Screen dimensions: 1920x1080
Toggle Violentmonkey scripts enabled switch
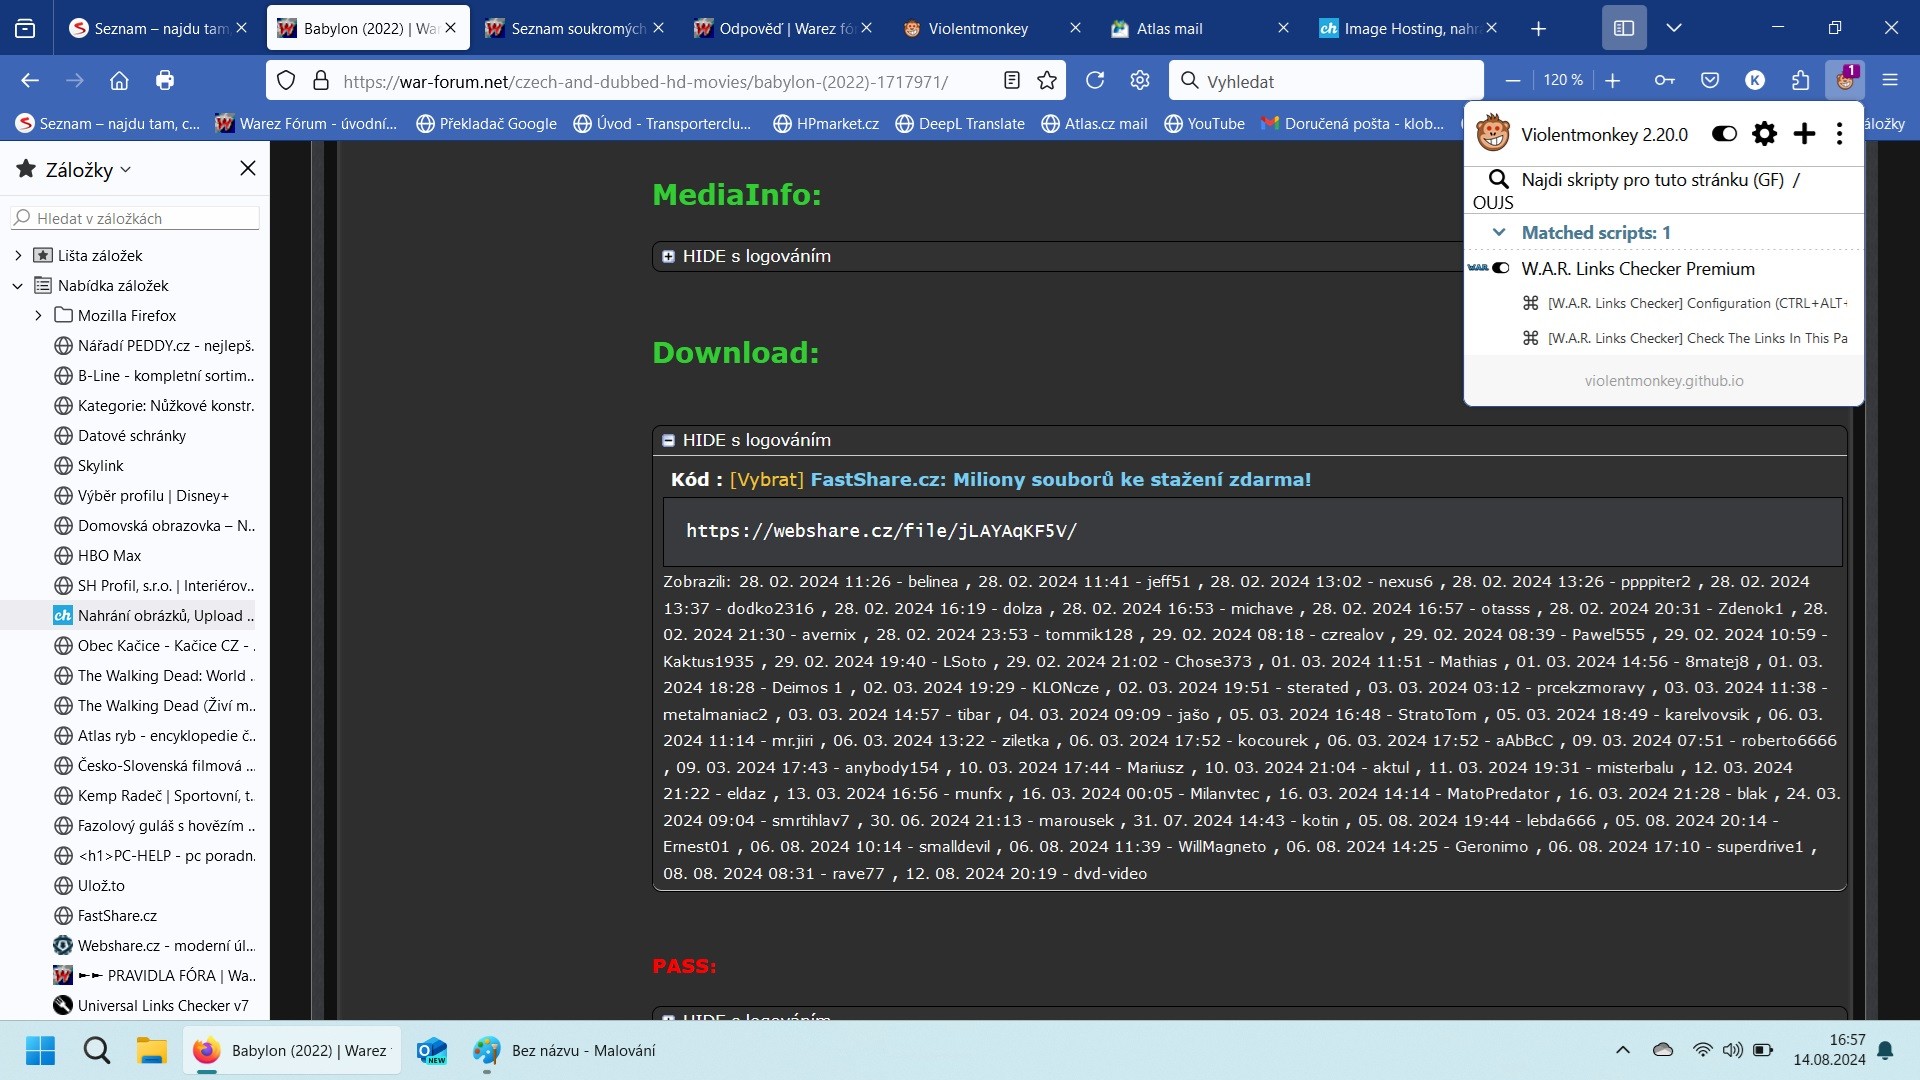pos(1724,134)
